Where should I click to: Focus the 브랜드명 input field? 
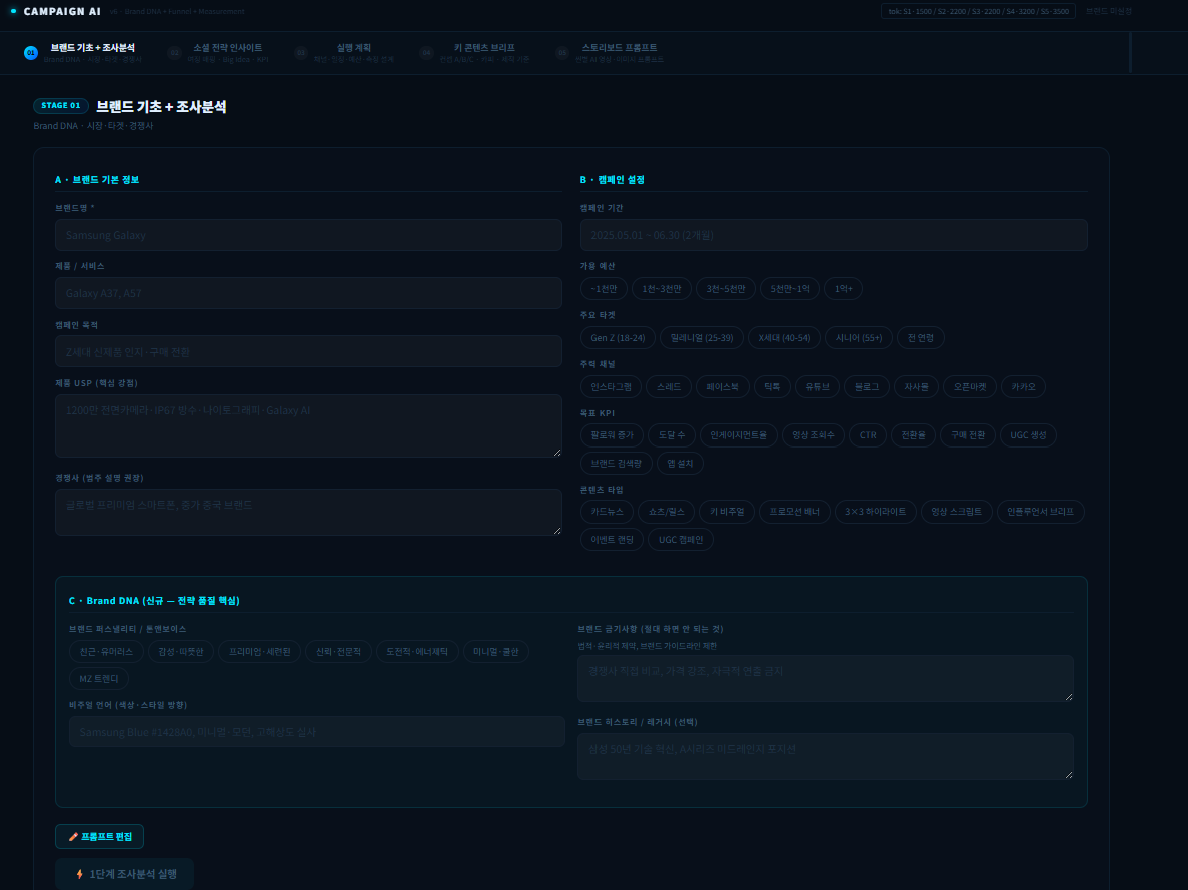(308, 235)
